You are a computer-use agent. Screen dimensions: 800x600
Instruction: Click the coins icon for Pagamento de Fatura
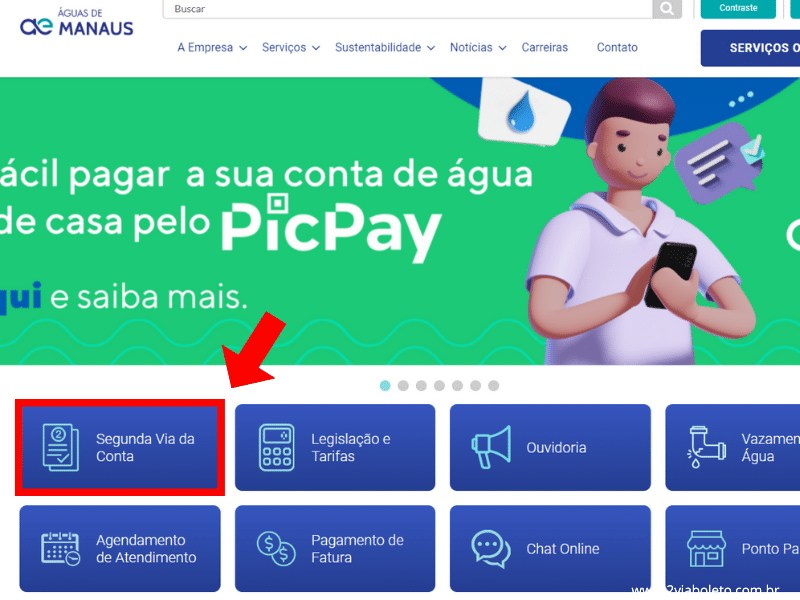[276, 548]
